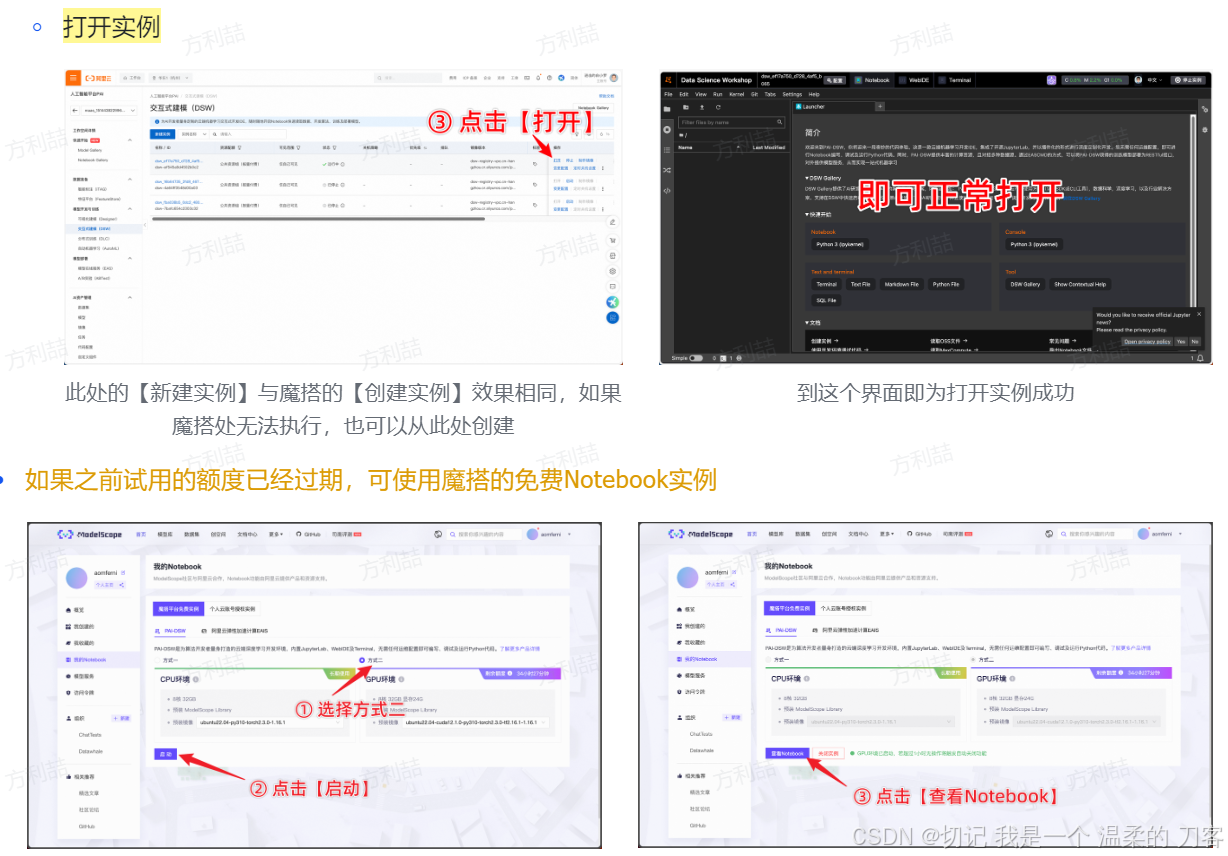Click the globe language icon in left ModelScope header
The height and width of the screenshot is (856, 1228).
438,534
